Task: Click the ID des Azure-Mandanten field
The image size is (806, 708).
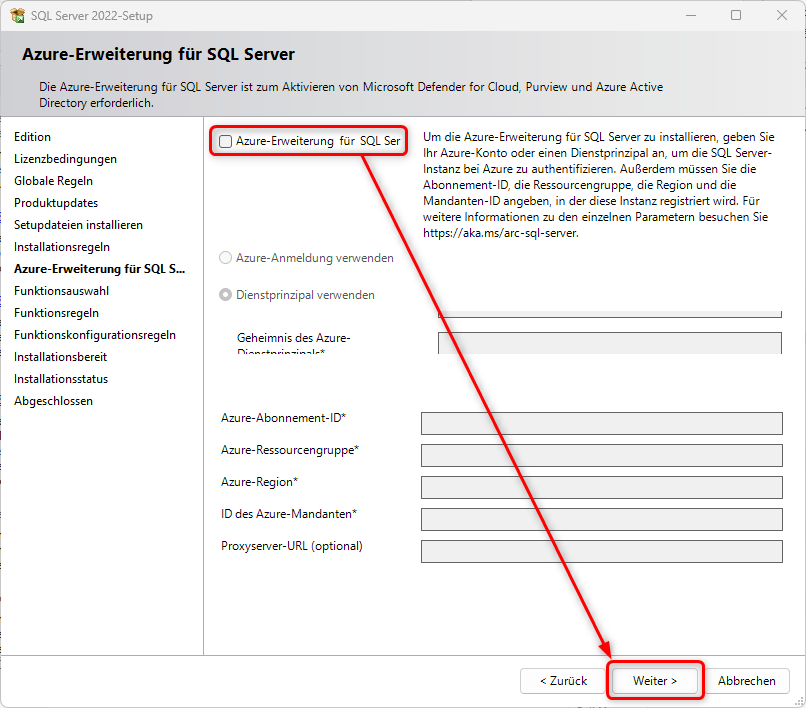Action: click(601, 519)
